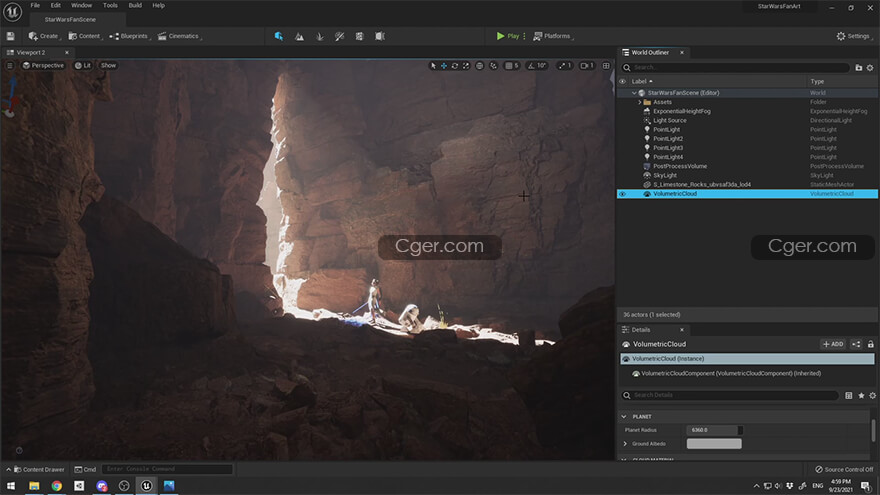This screenshot has height=495, width=880.
Task: Click ADD component button
Action: (833, 344)
